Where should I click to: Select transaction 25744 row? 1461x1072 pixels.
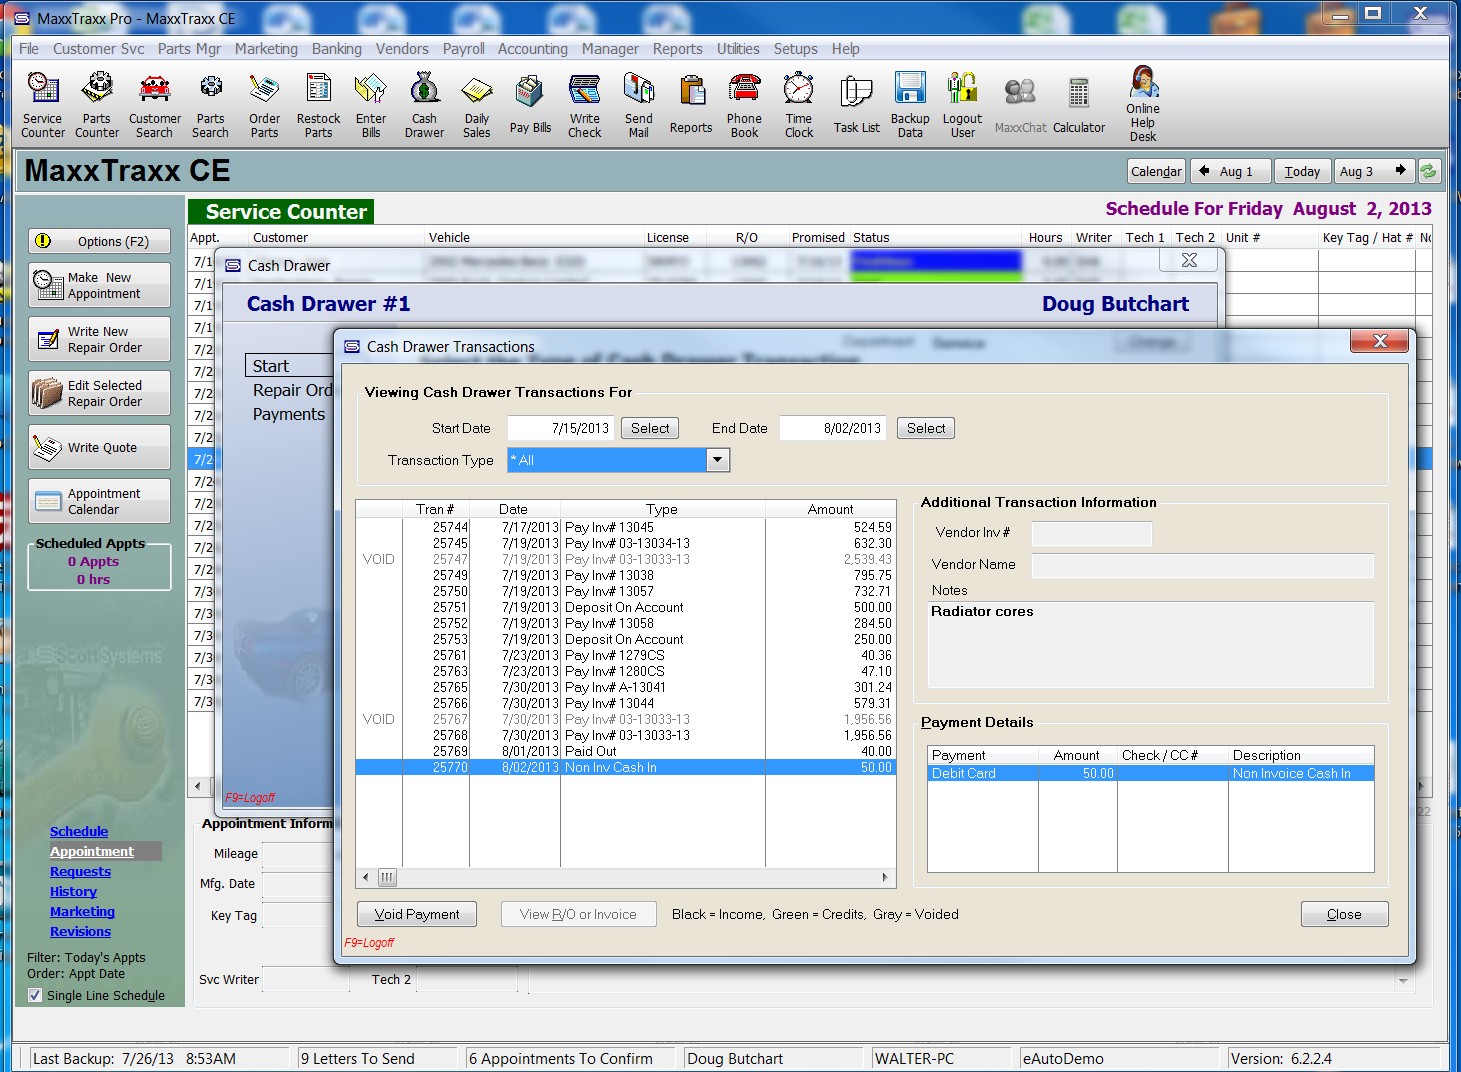(x=626, y=527)
